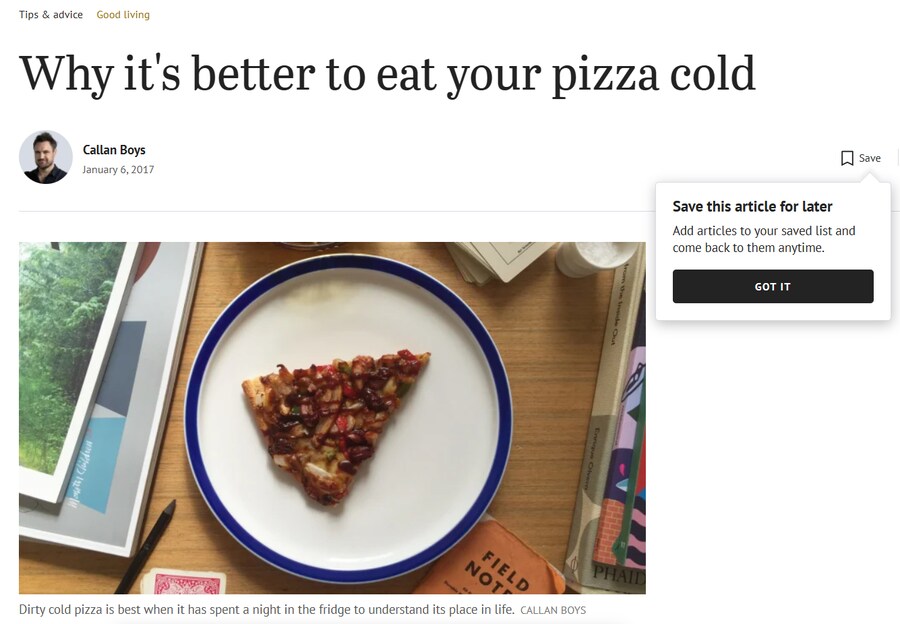Screen dimensions: 900x624
Task: Click the white salt shaker in photo
Action: pos(595,258)
